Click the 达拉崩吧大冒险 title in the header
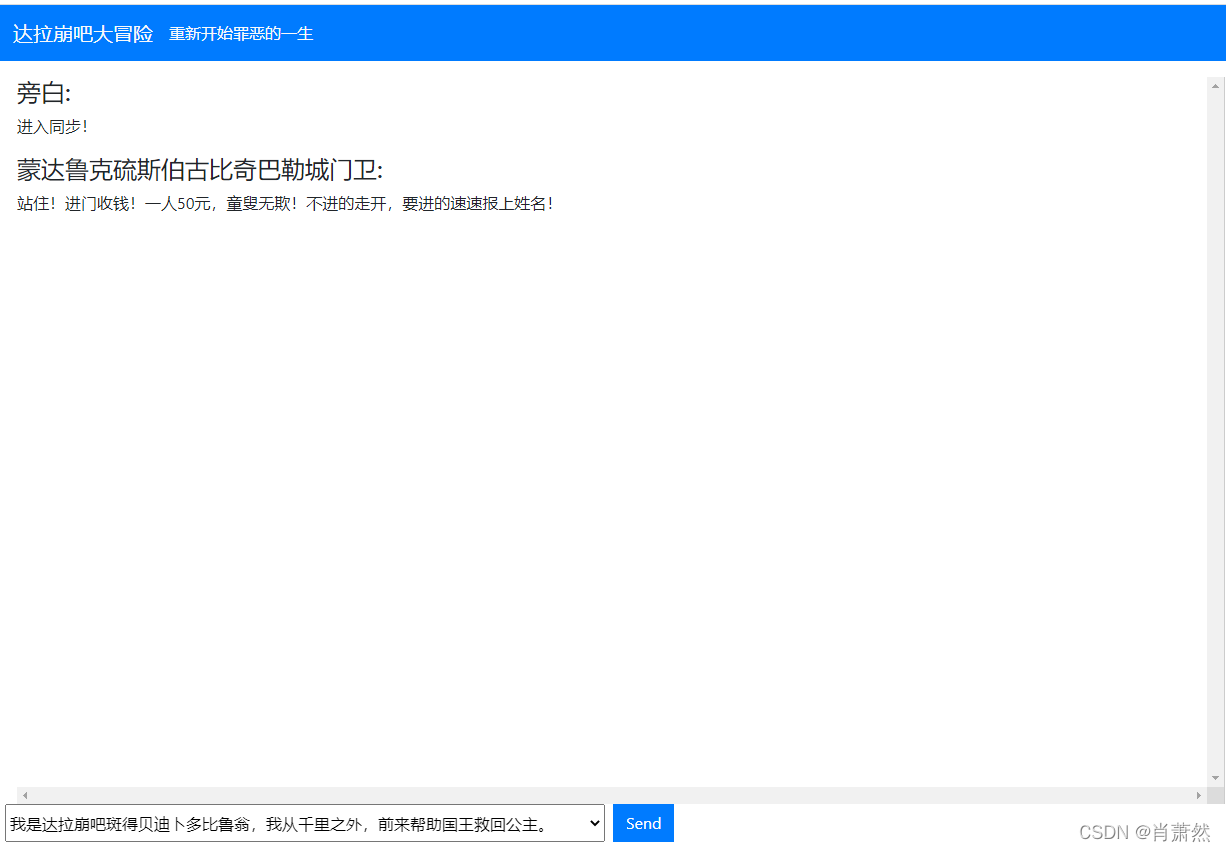 click(82, 33)
